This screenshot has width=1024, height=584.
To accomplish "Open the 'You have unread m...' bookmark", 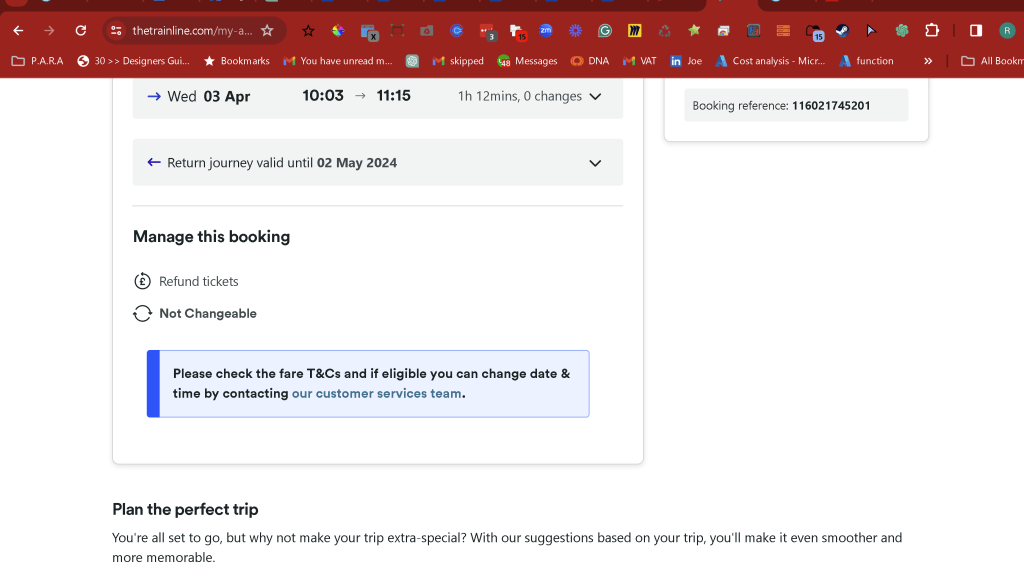I will pyautogui.click(x=338, y=61).
